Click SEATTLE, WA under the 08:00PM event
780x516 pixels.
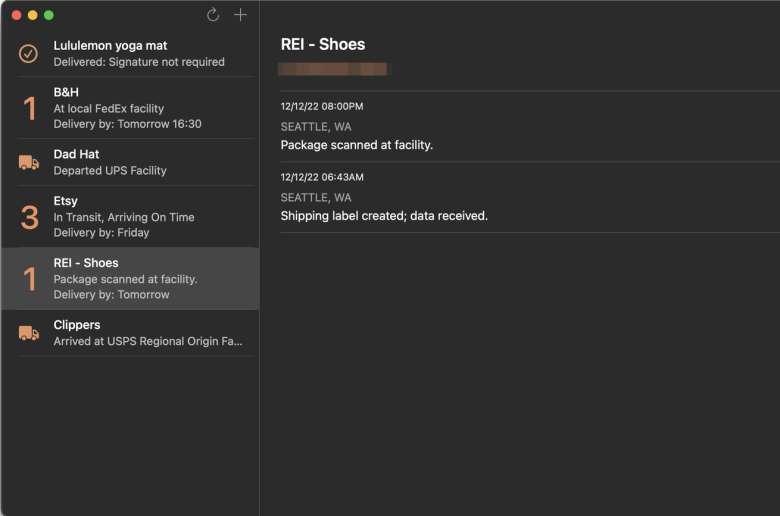click(316, 127)
